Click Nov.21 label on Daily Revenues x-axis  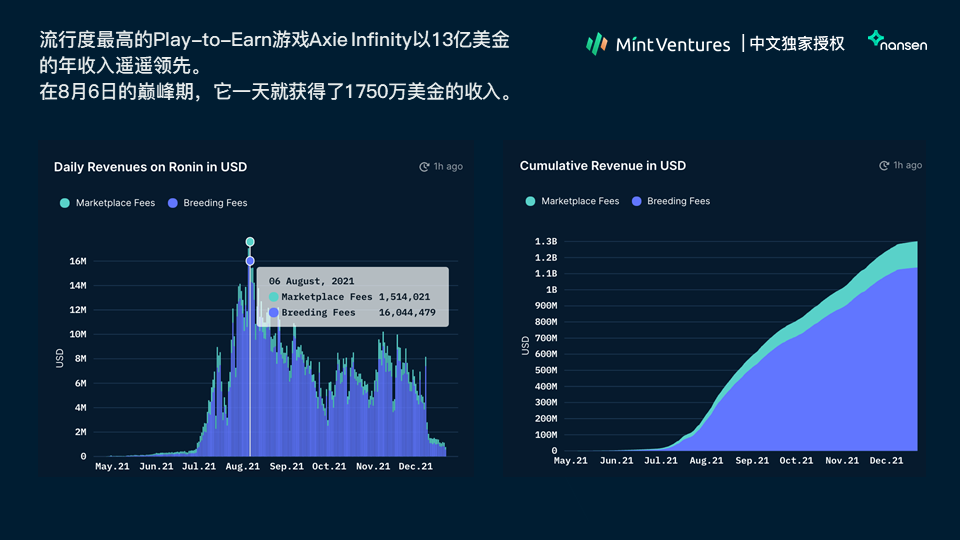tap(373, 467)
